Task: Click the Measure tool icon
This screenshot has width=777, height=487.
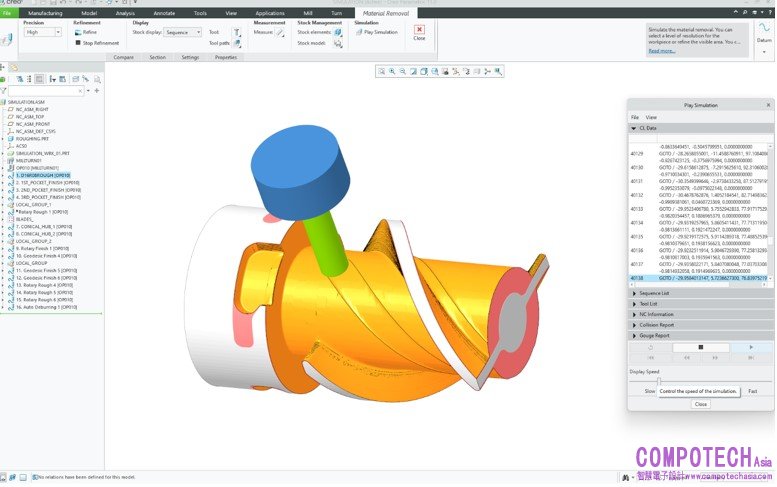Action: [x=280, y=32]
